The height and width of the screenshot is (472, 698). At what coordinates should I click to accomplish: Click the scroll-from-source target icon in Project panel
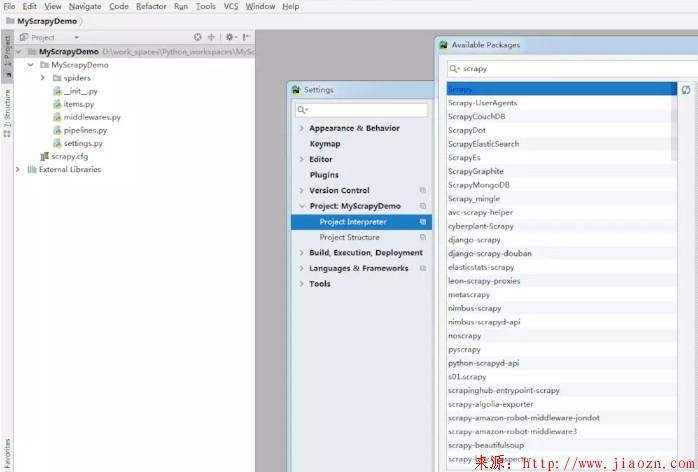pos(197,37)
